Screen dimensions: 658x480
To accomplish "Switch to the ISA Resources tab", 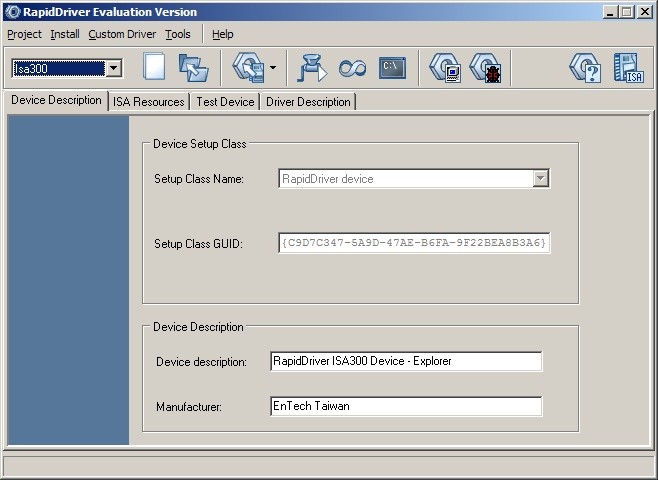I will point(149,102).
